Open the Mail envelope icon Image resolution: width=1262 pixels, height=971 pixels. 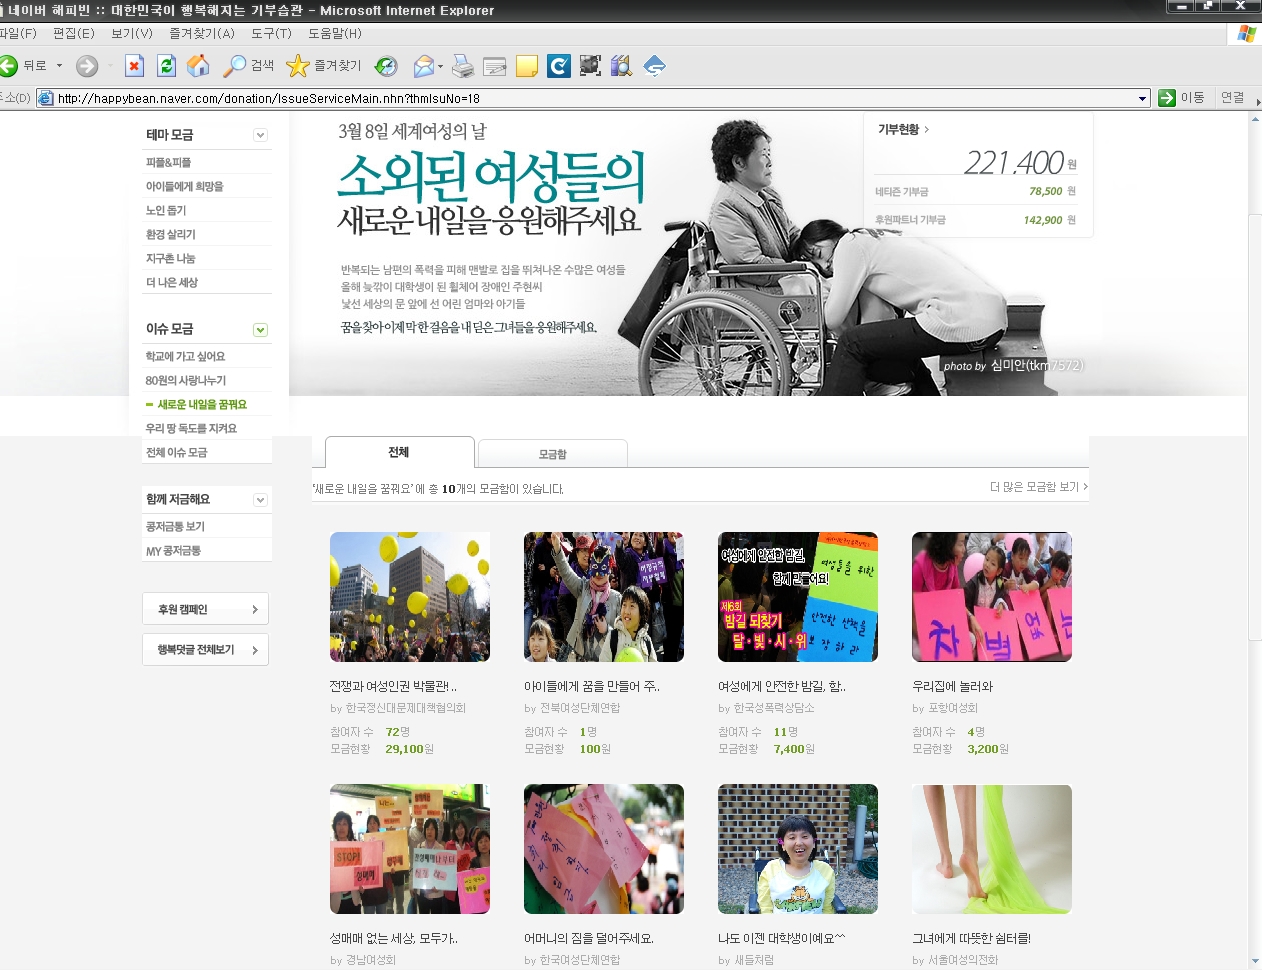pyautogui.click(x=424, y=66)
